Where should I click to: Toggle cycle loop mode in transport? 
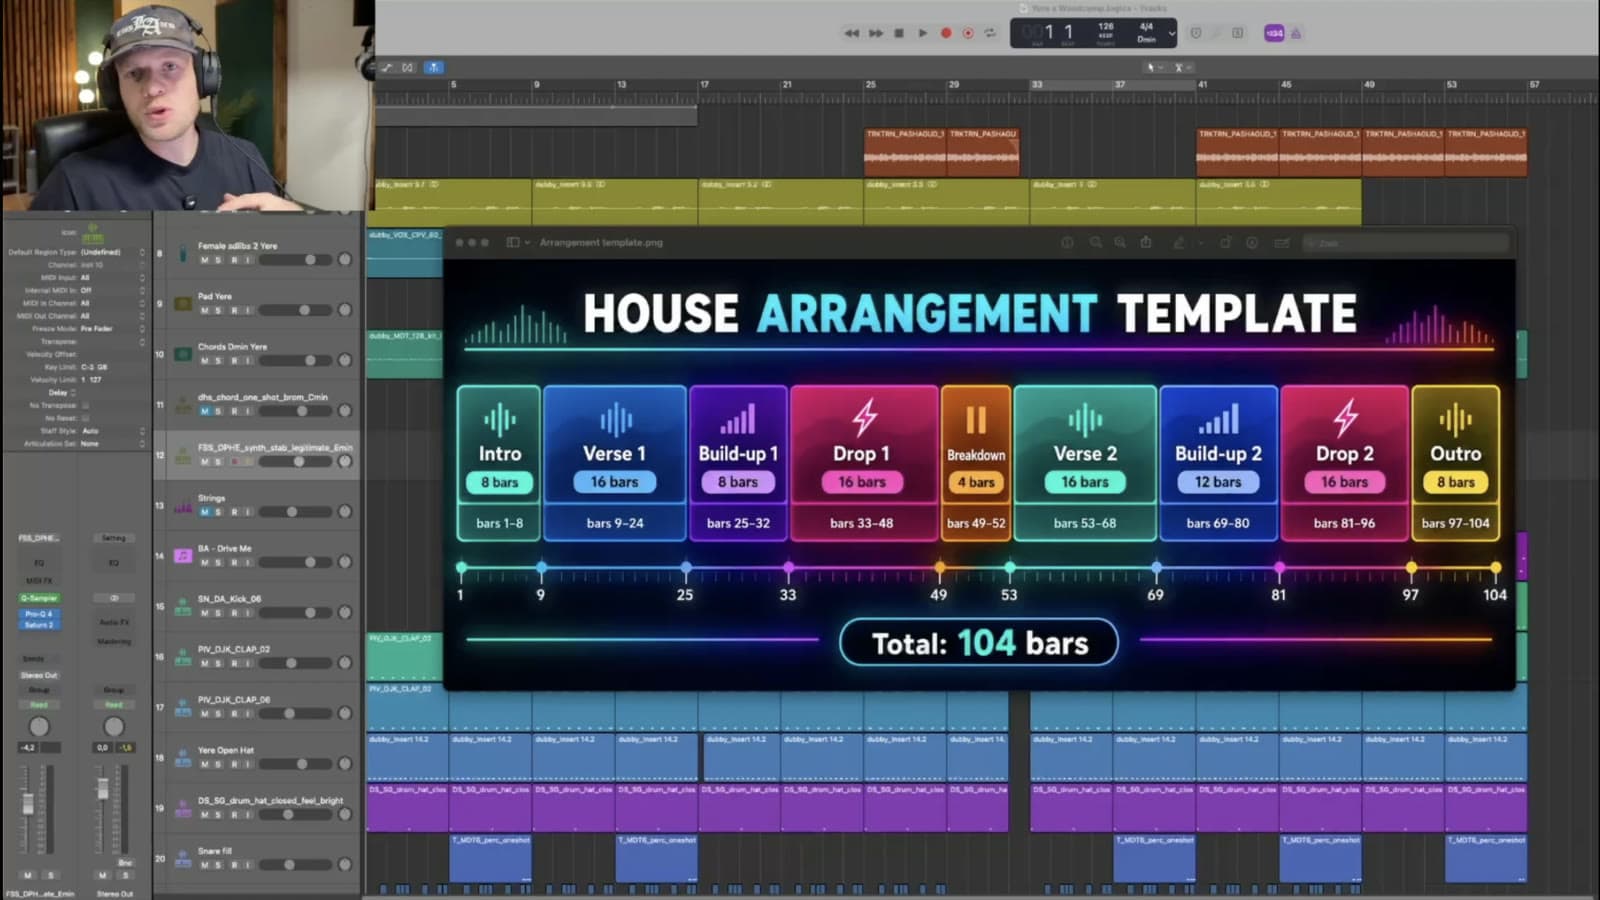(990, 33)
